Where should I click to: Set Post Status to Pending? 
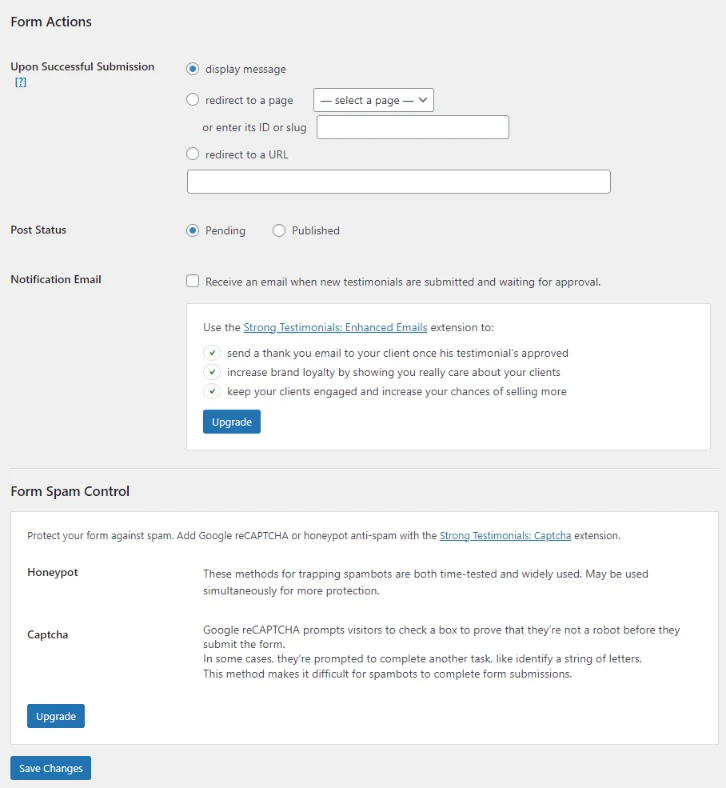(192, 230)
